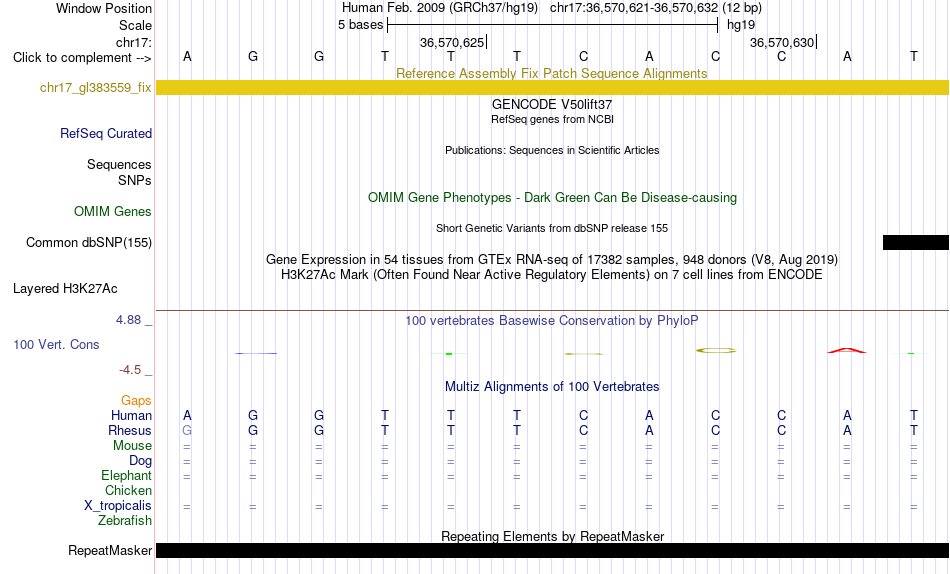The height and width of the screenshot is (574, 950).
Task: Click the hollow olive PhyloP conservation mark
Action: [716, 350]
